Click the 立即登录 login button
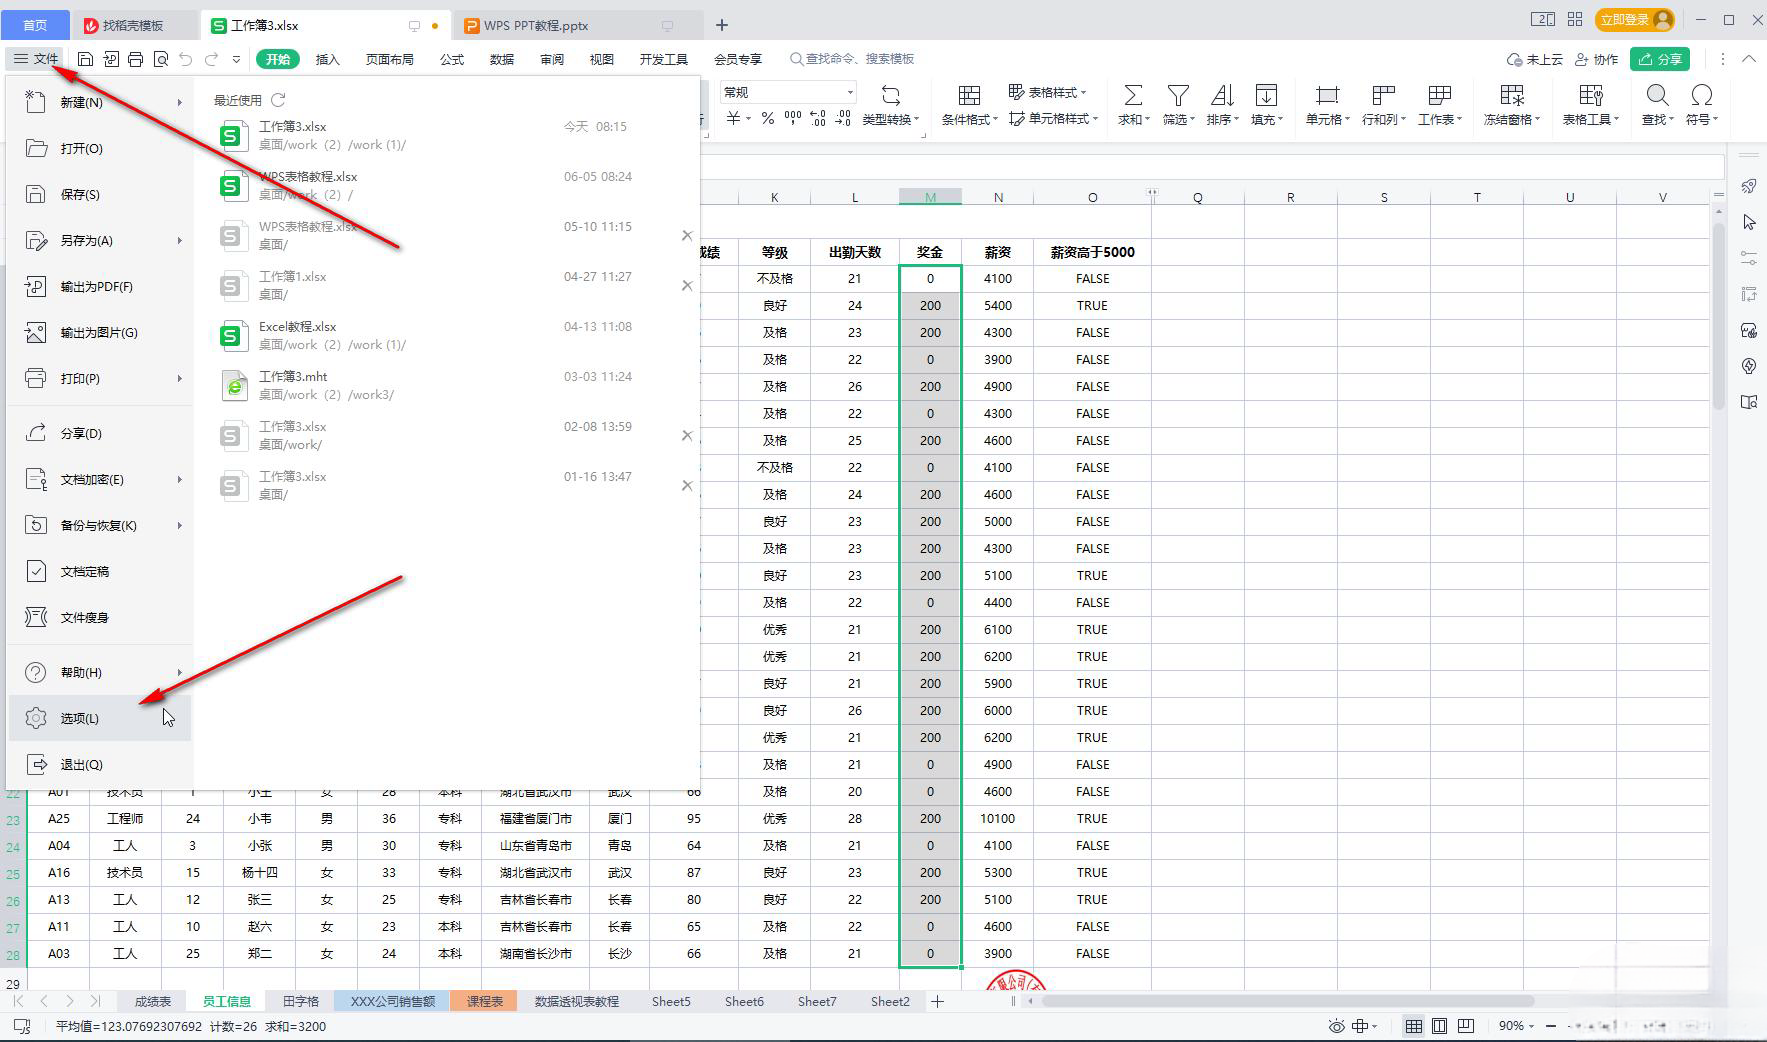The image size is (1767, 1042). [x=1635, y=20]
